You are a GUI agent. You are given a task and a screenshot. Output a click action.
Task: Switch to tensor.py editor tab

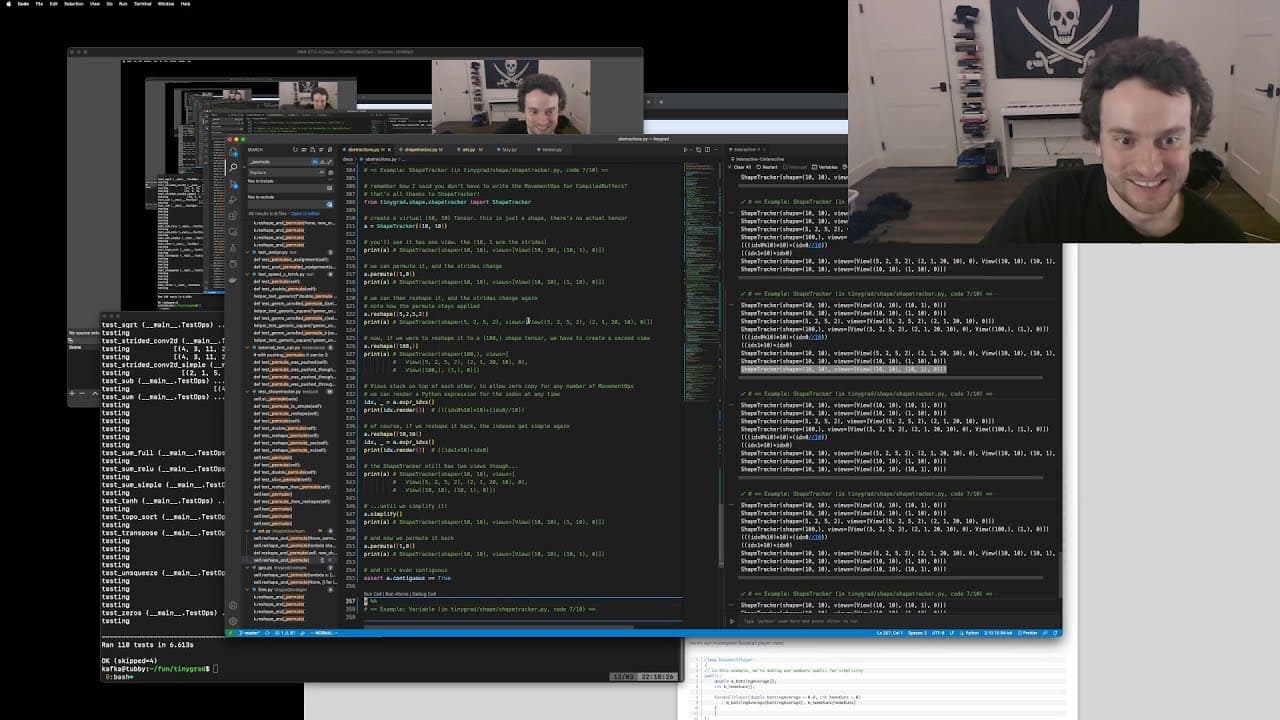click(x=552, y=150)
